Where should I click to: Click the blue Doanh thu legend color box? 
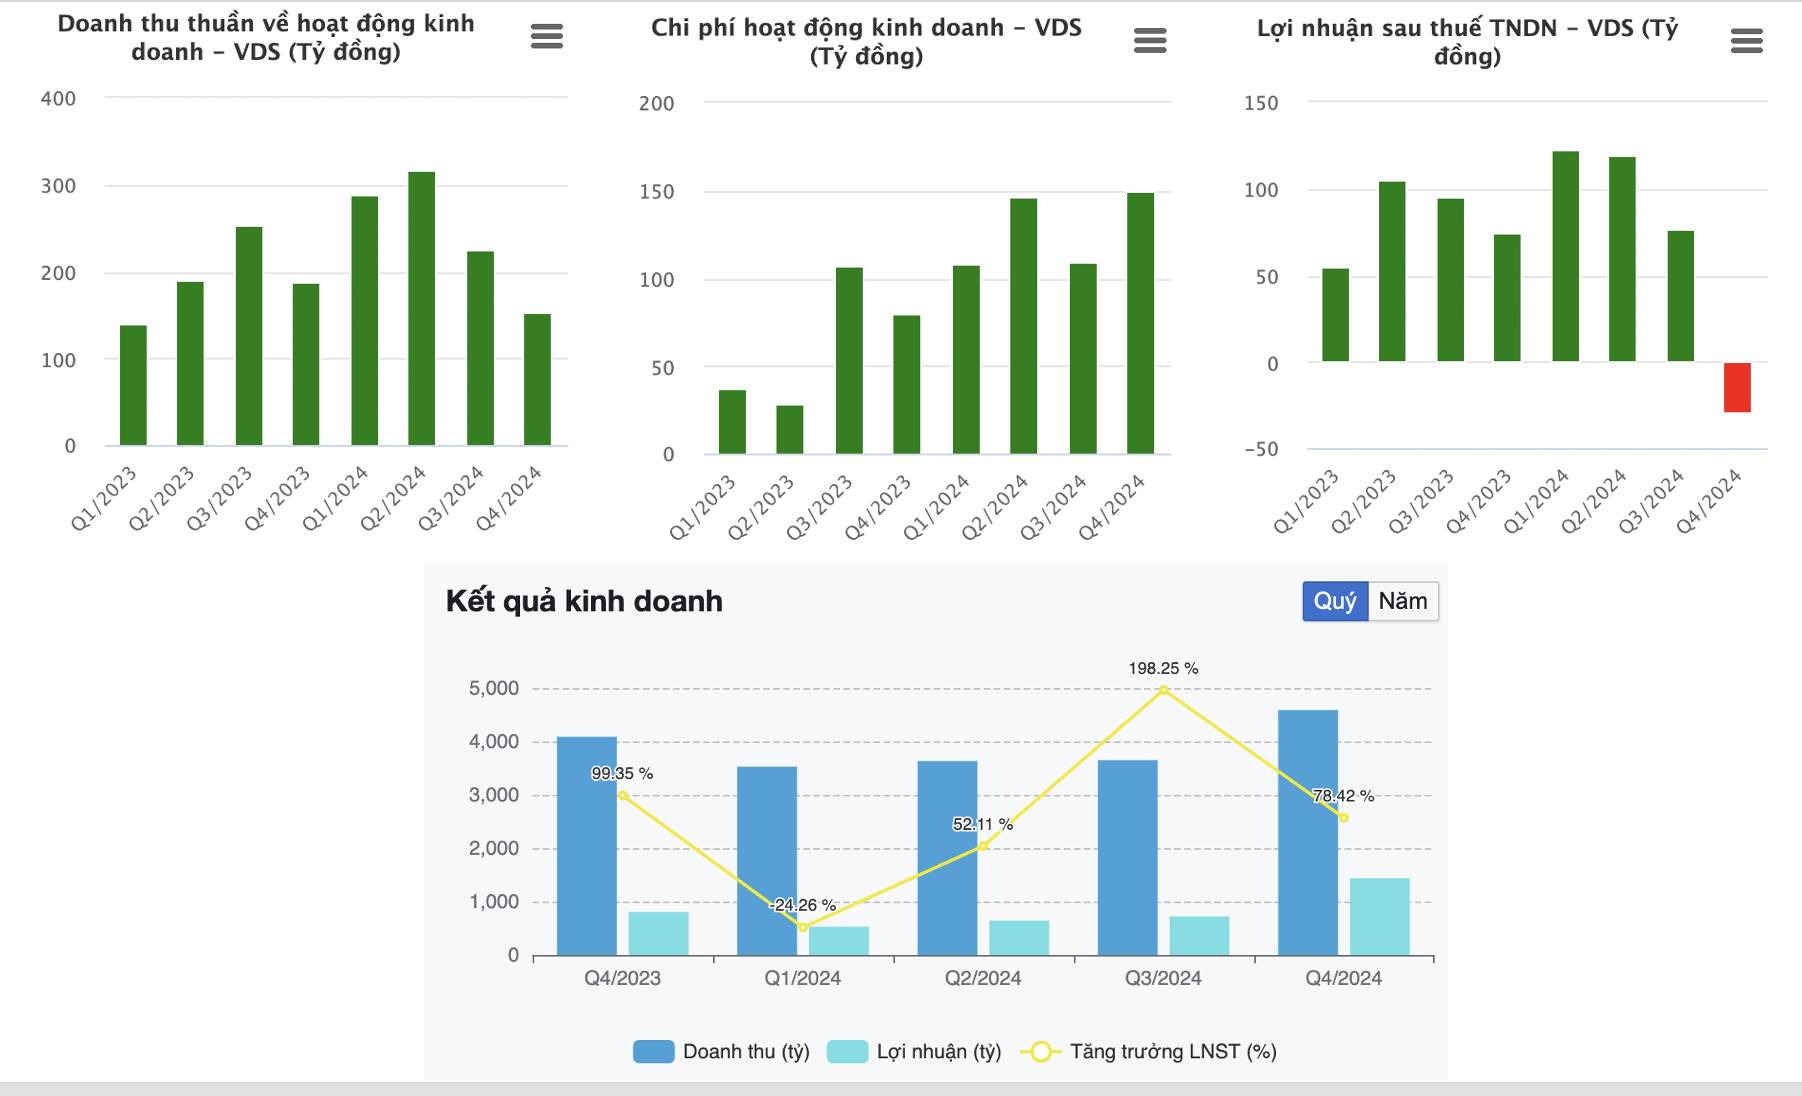click(654, 1051)
